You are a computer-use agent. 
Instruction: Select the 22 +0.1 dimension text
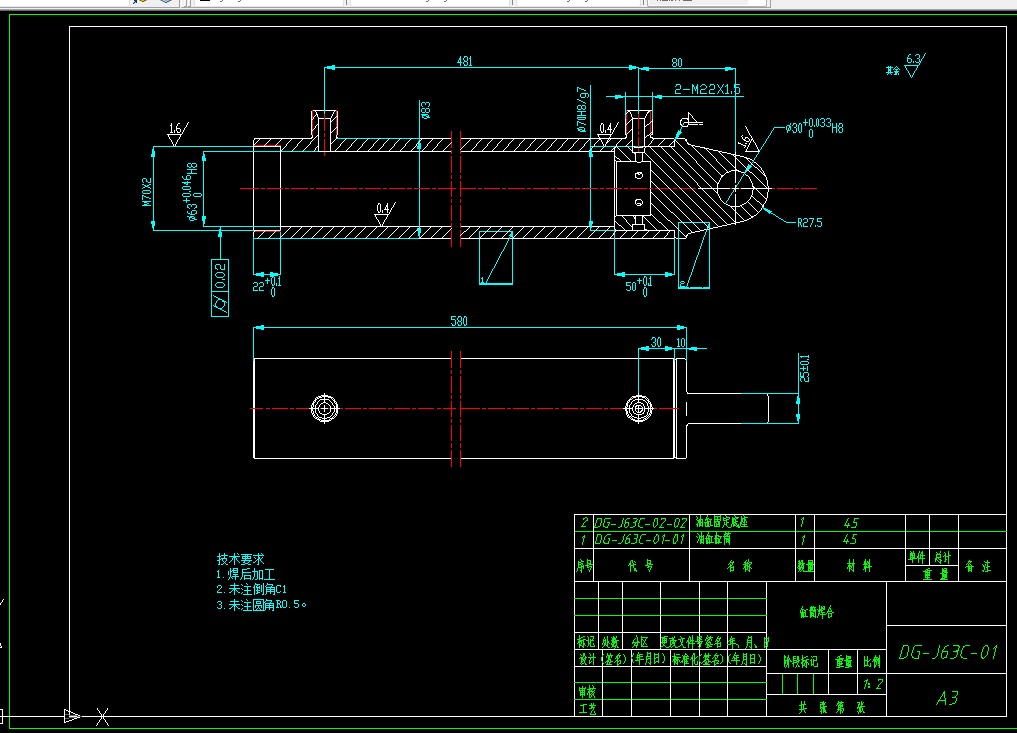click(x=267, y=285)
